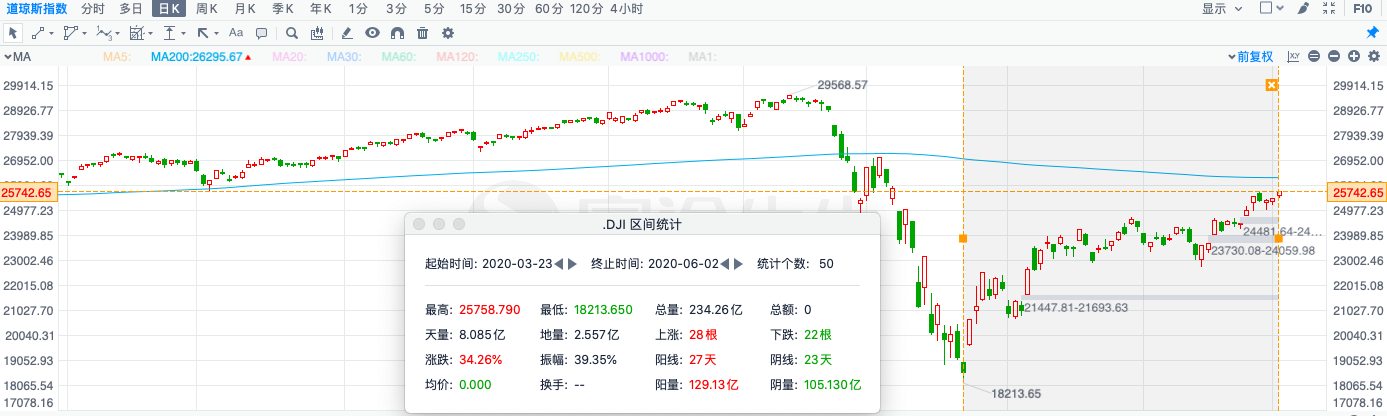Move start date 2020-03-23 earlier

tap(559, 264)
